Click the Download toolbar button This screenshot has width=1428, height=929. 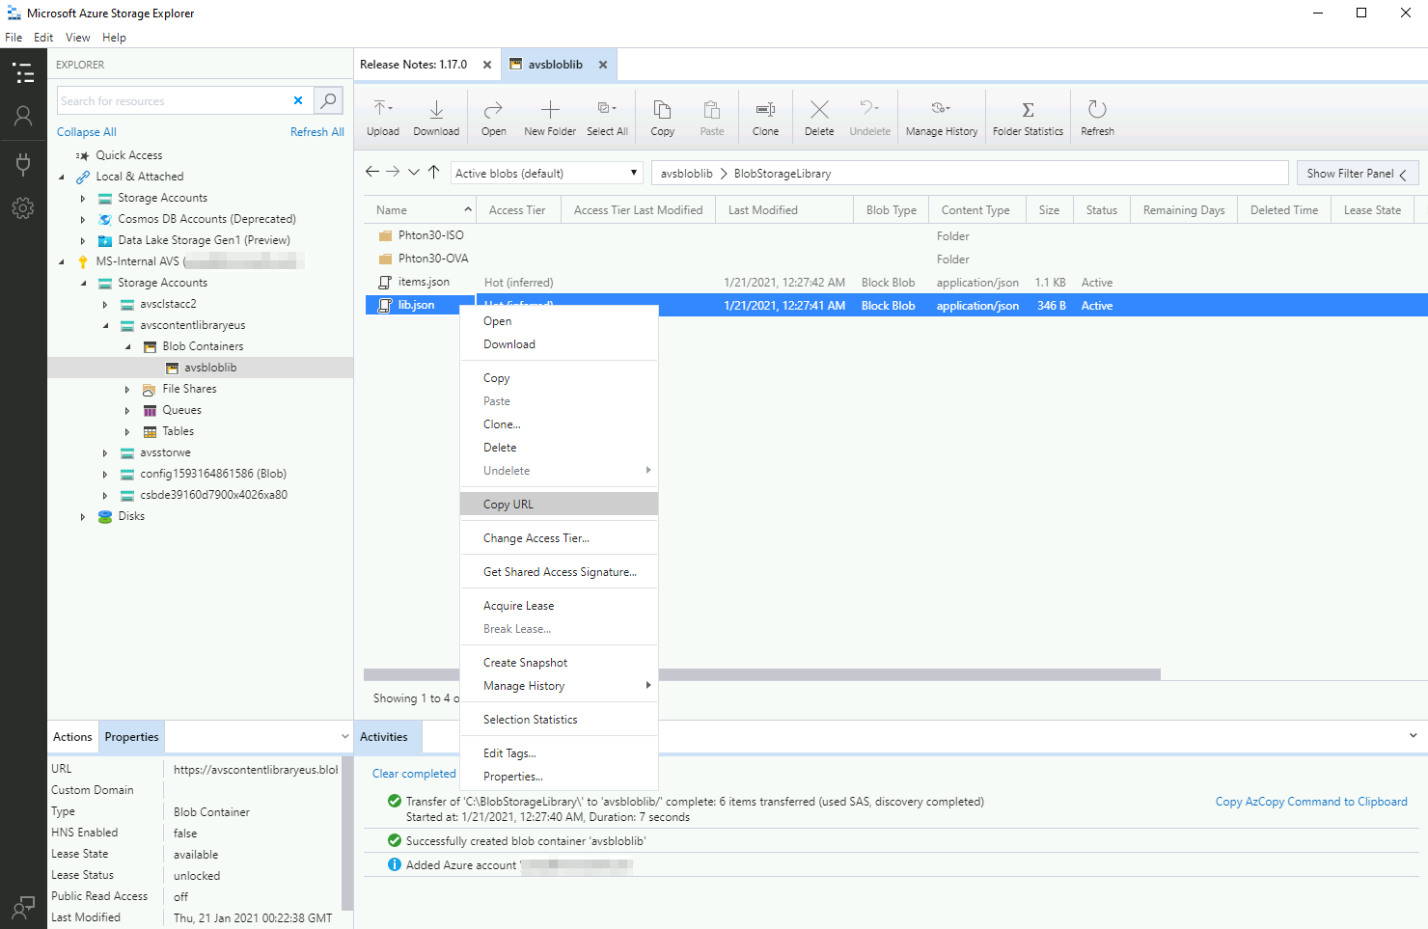coord(436,118)
